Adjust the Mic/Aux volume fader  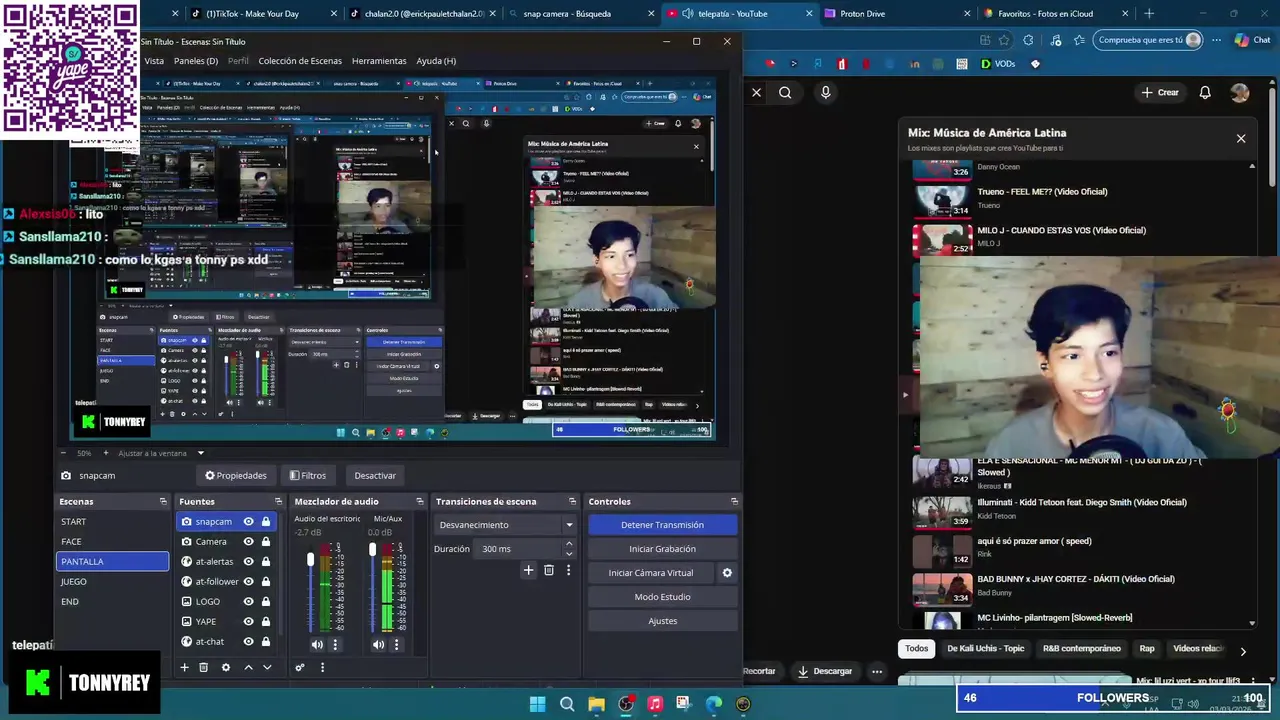point(372,549)
